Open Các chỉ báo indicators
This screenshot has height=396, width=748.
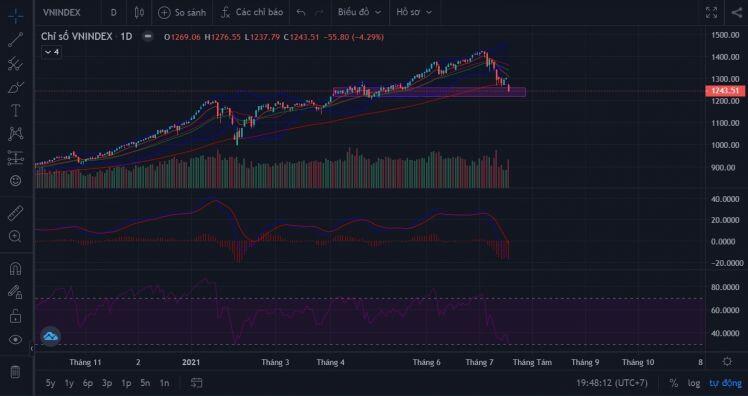click(251, 13)
